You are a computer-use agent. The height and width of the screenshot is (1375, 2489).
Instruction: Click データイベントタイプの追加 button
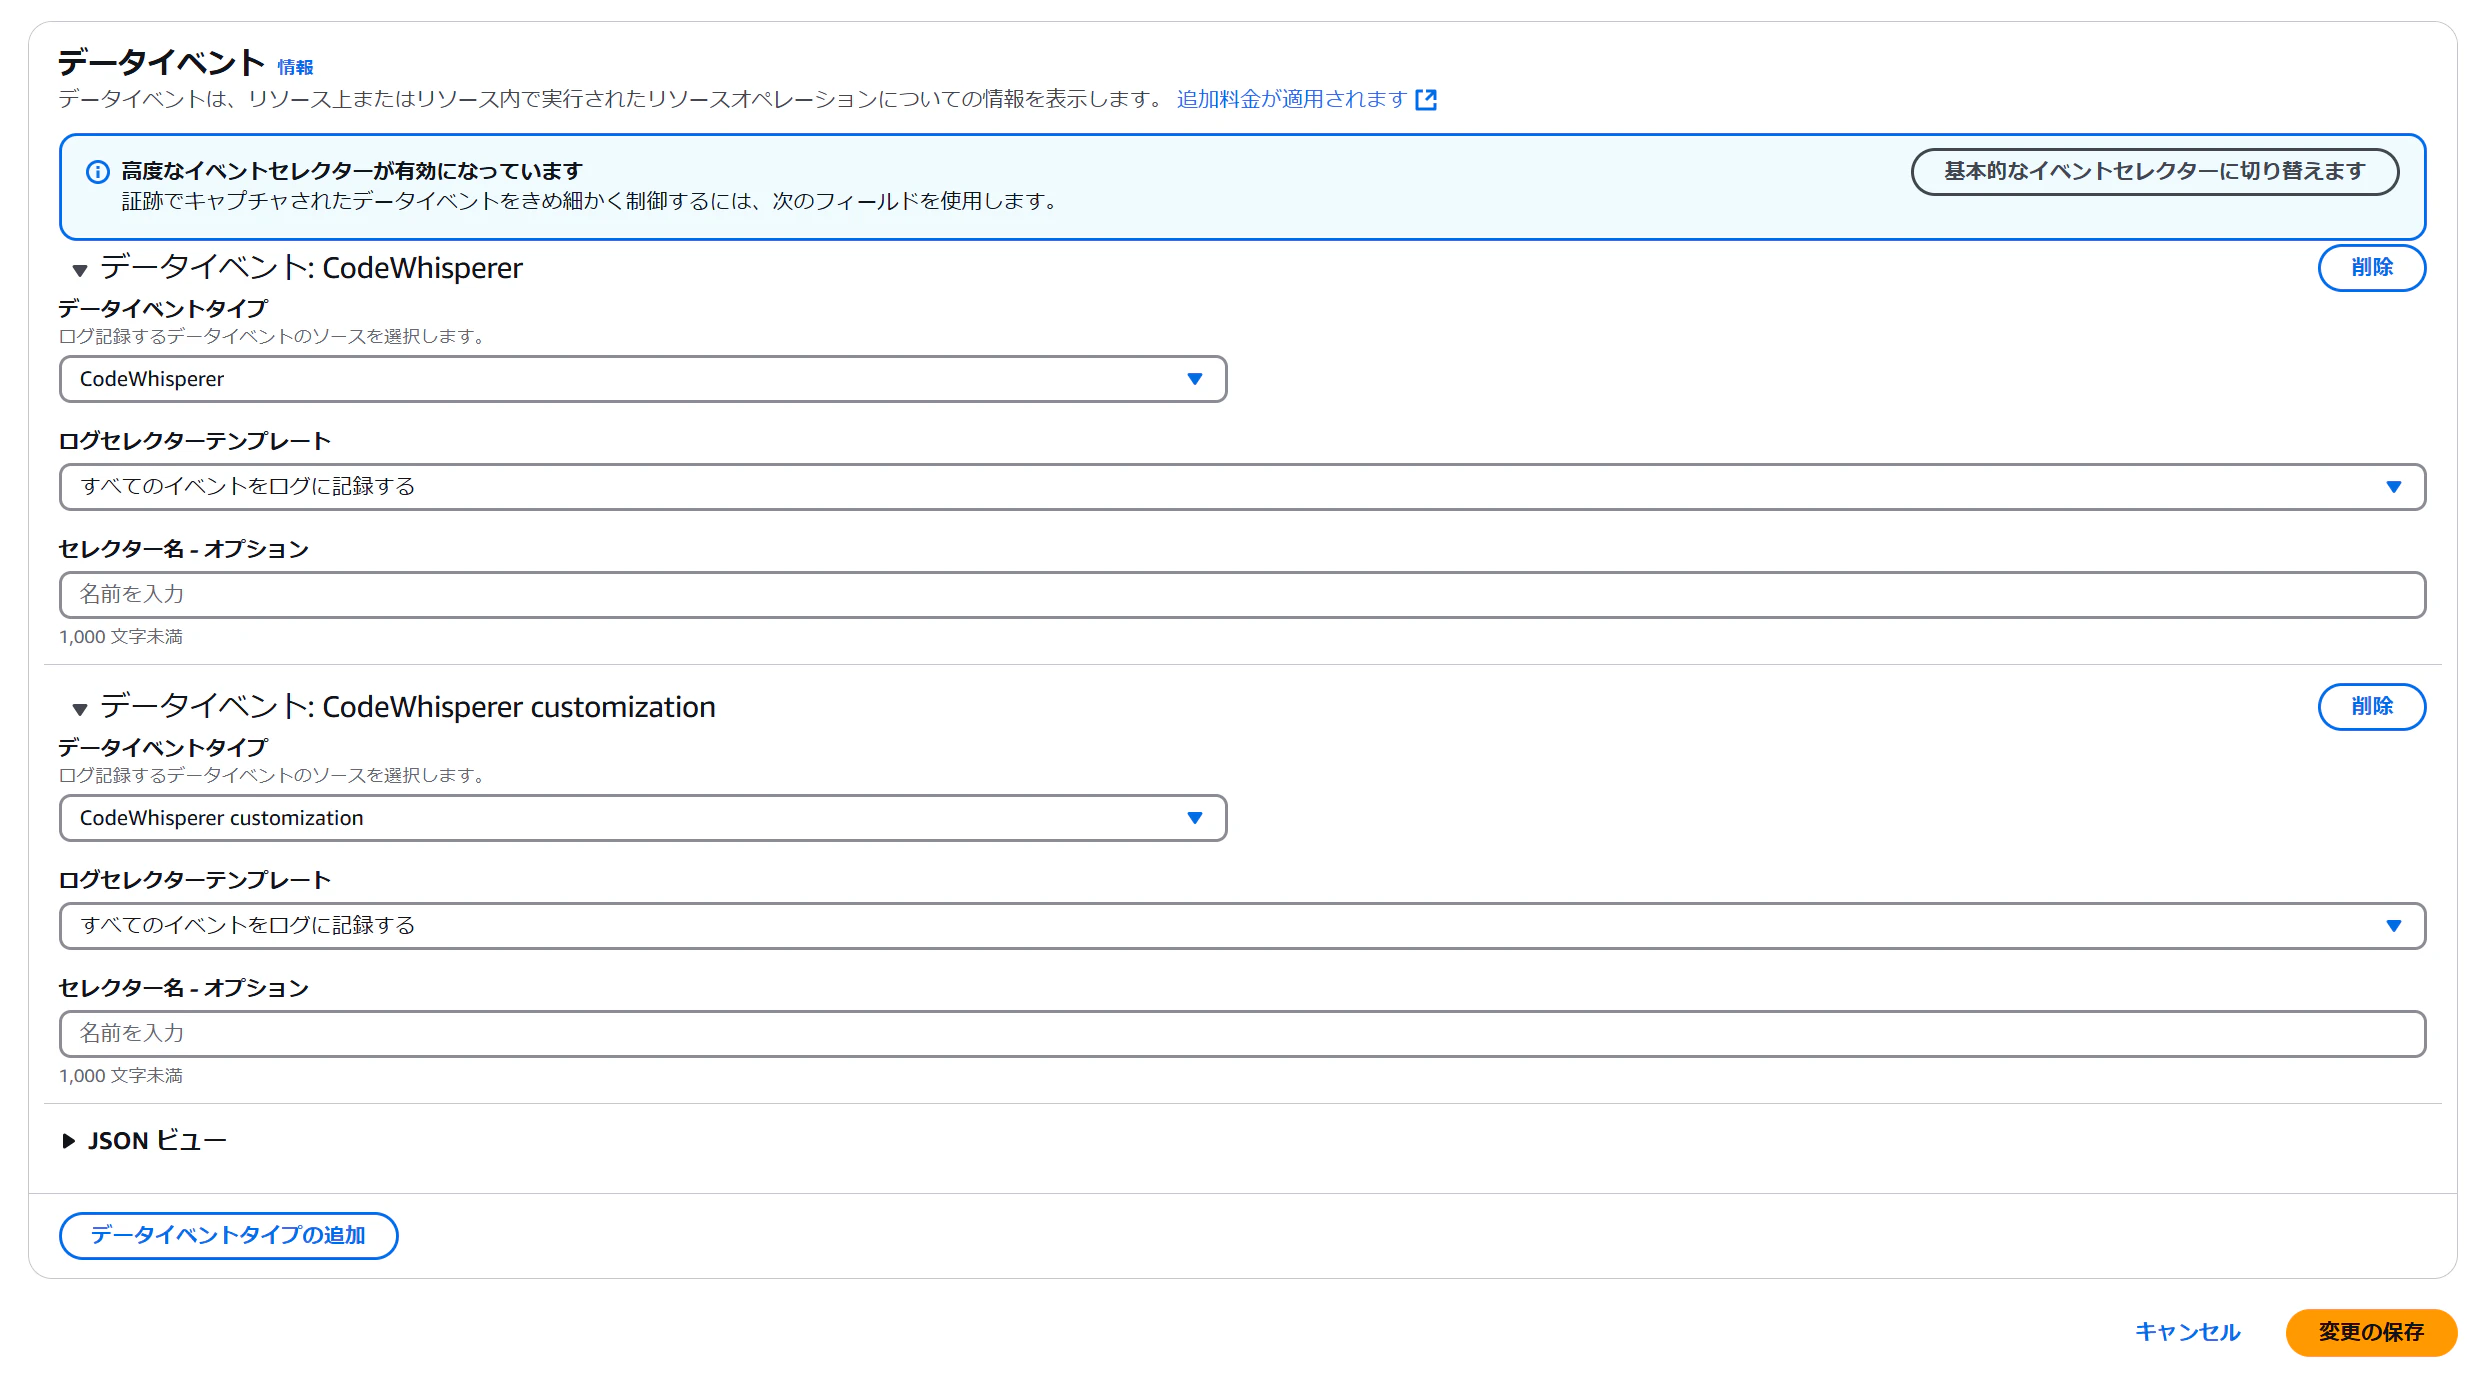coord(228,1236)
